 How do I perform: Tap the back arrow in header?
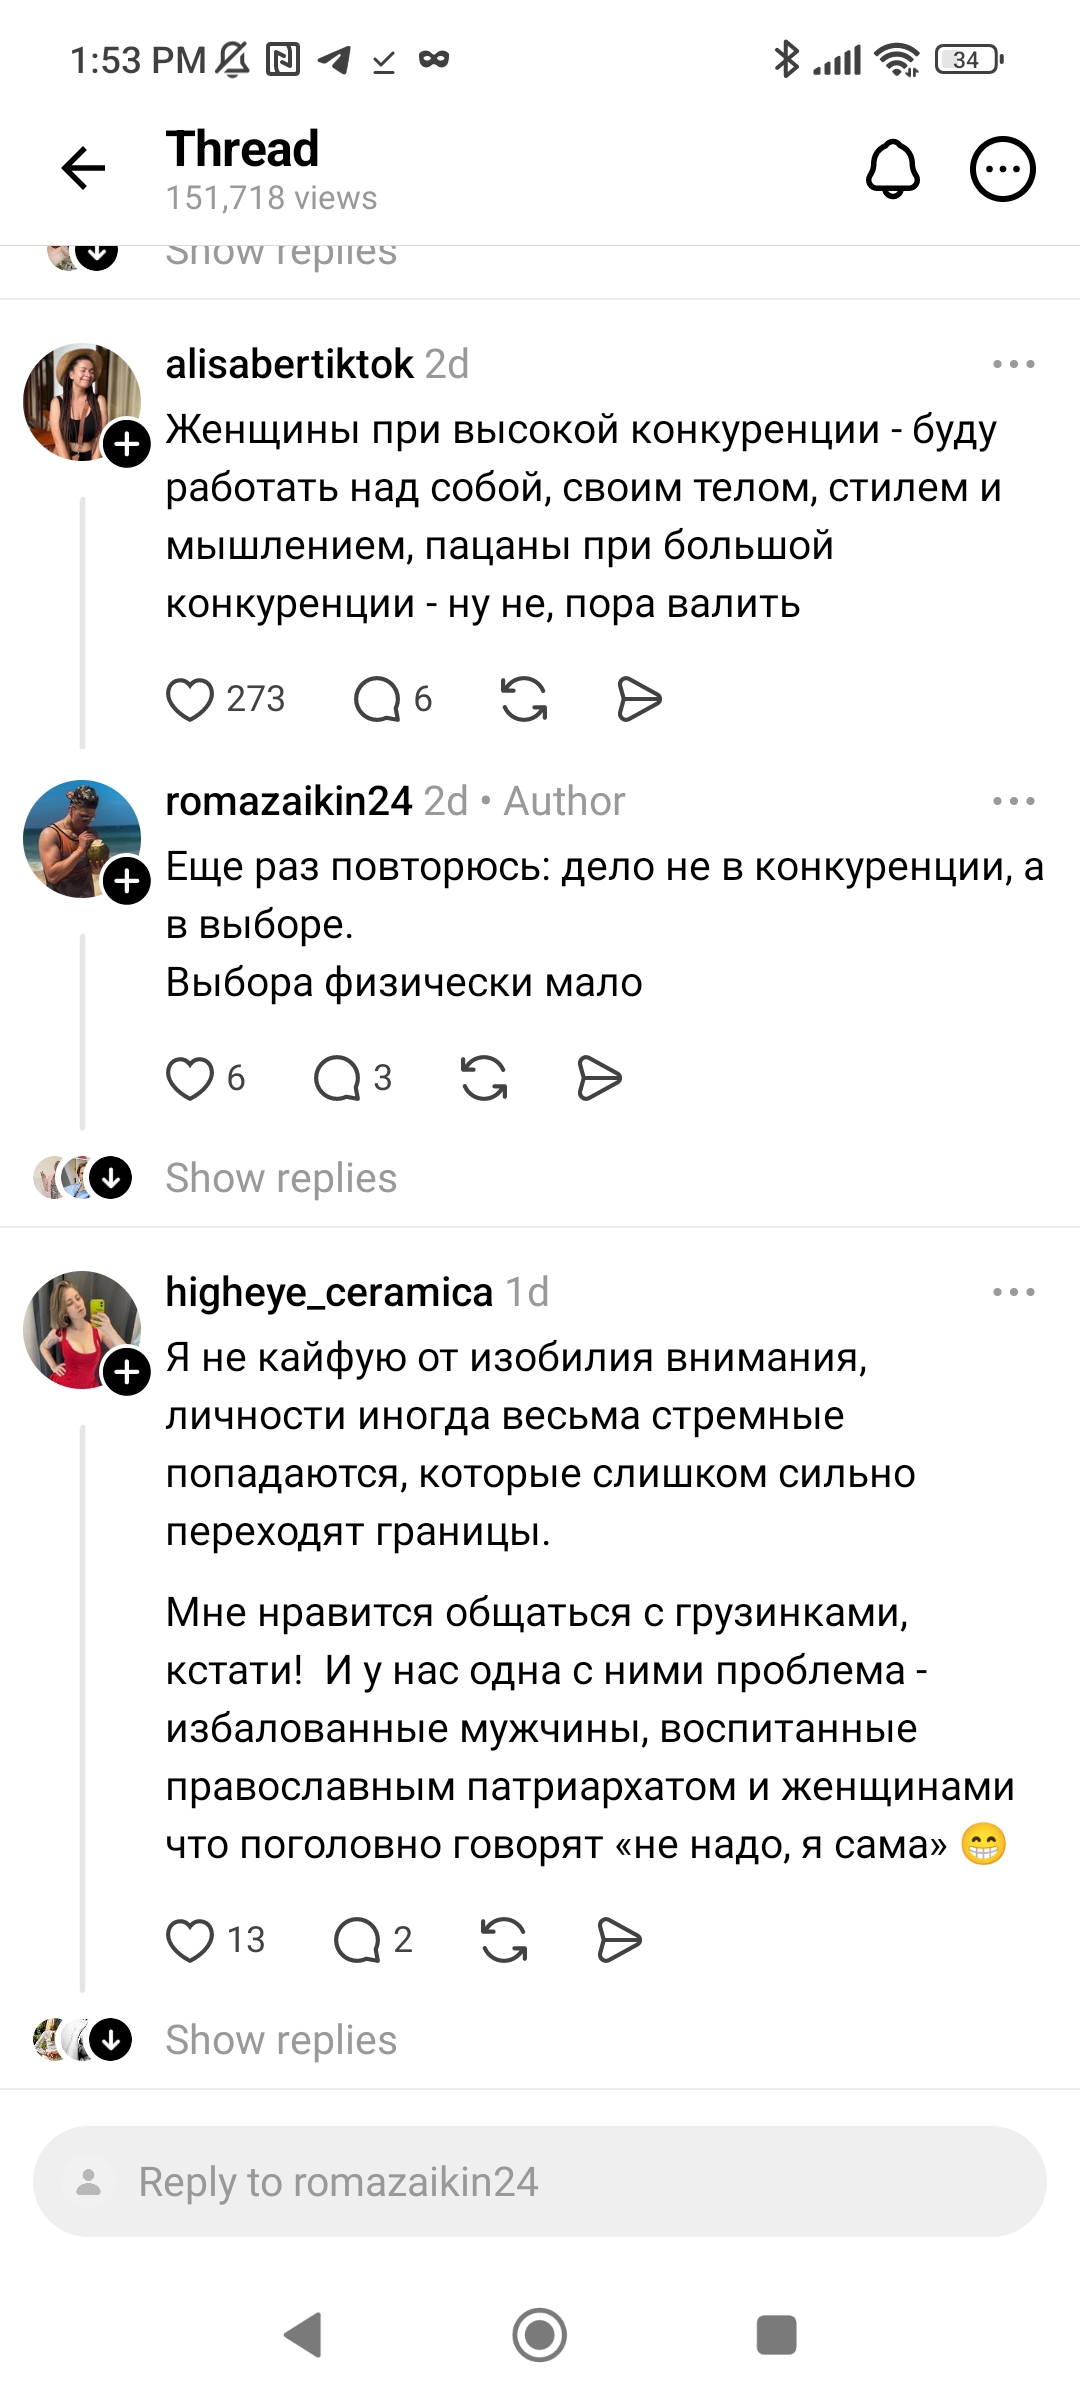point(84,168)
